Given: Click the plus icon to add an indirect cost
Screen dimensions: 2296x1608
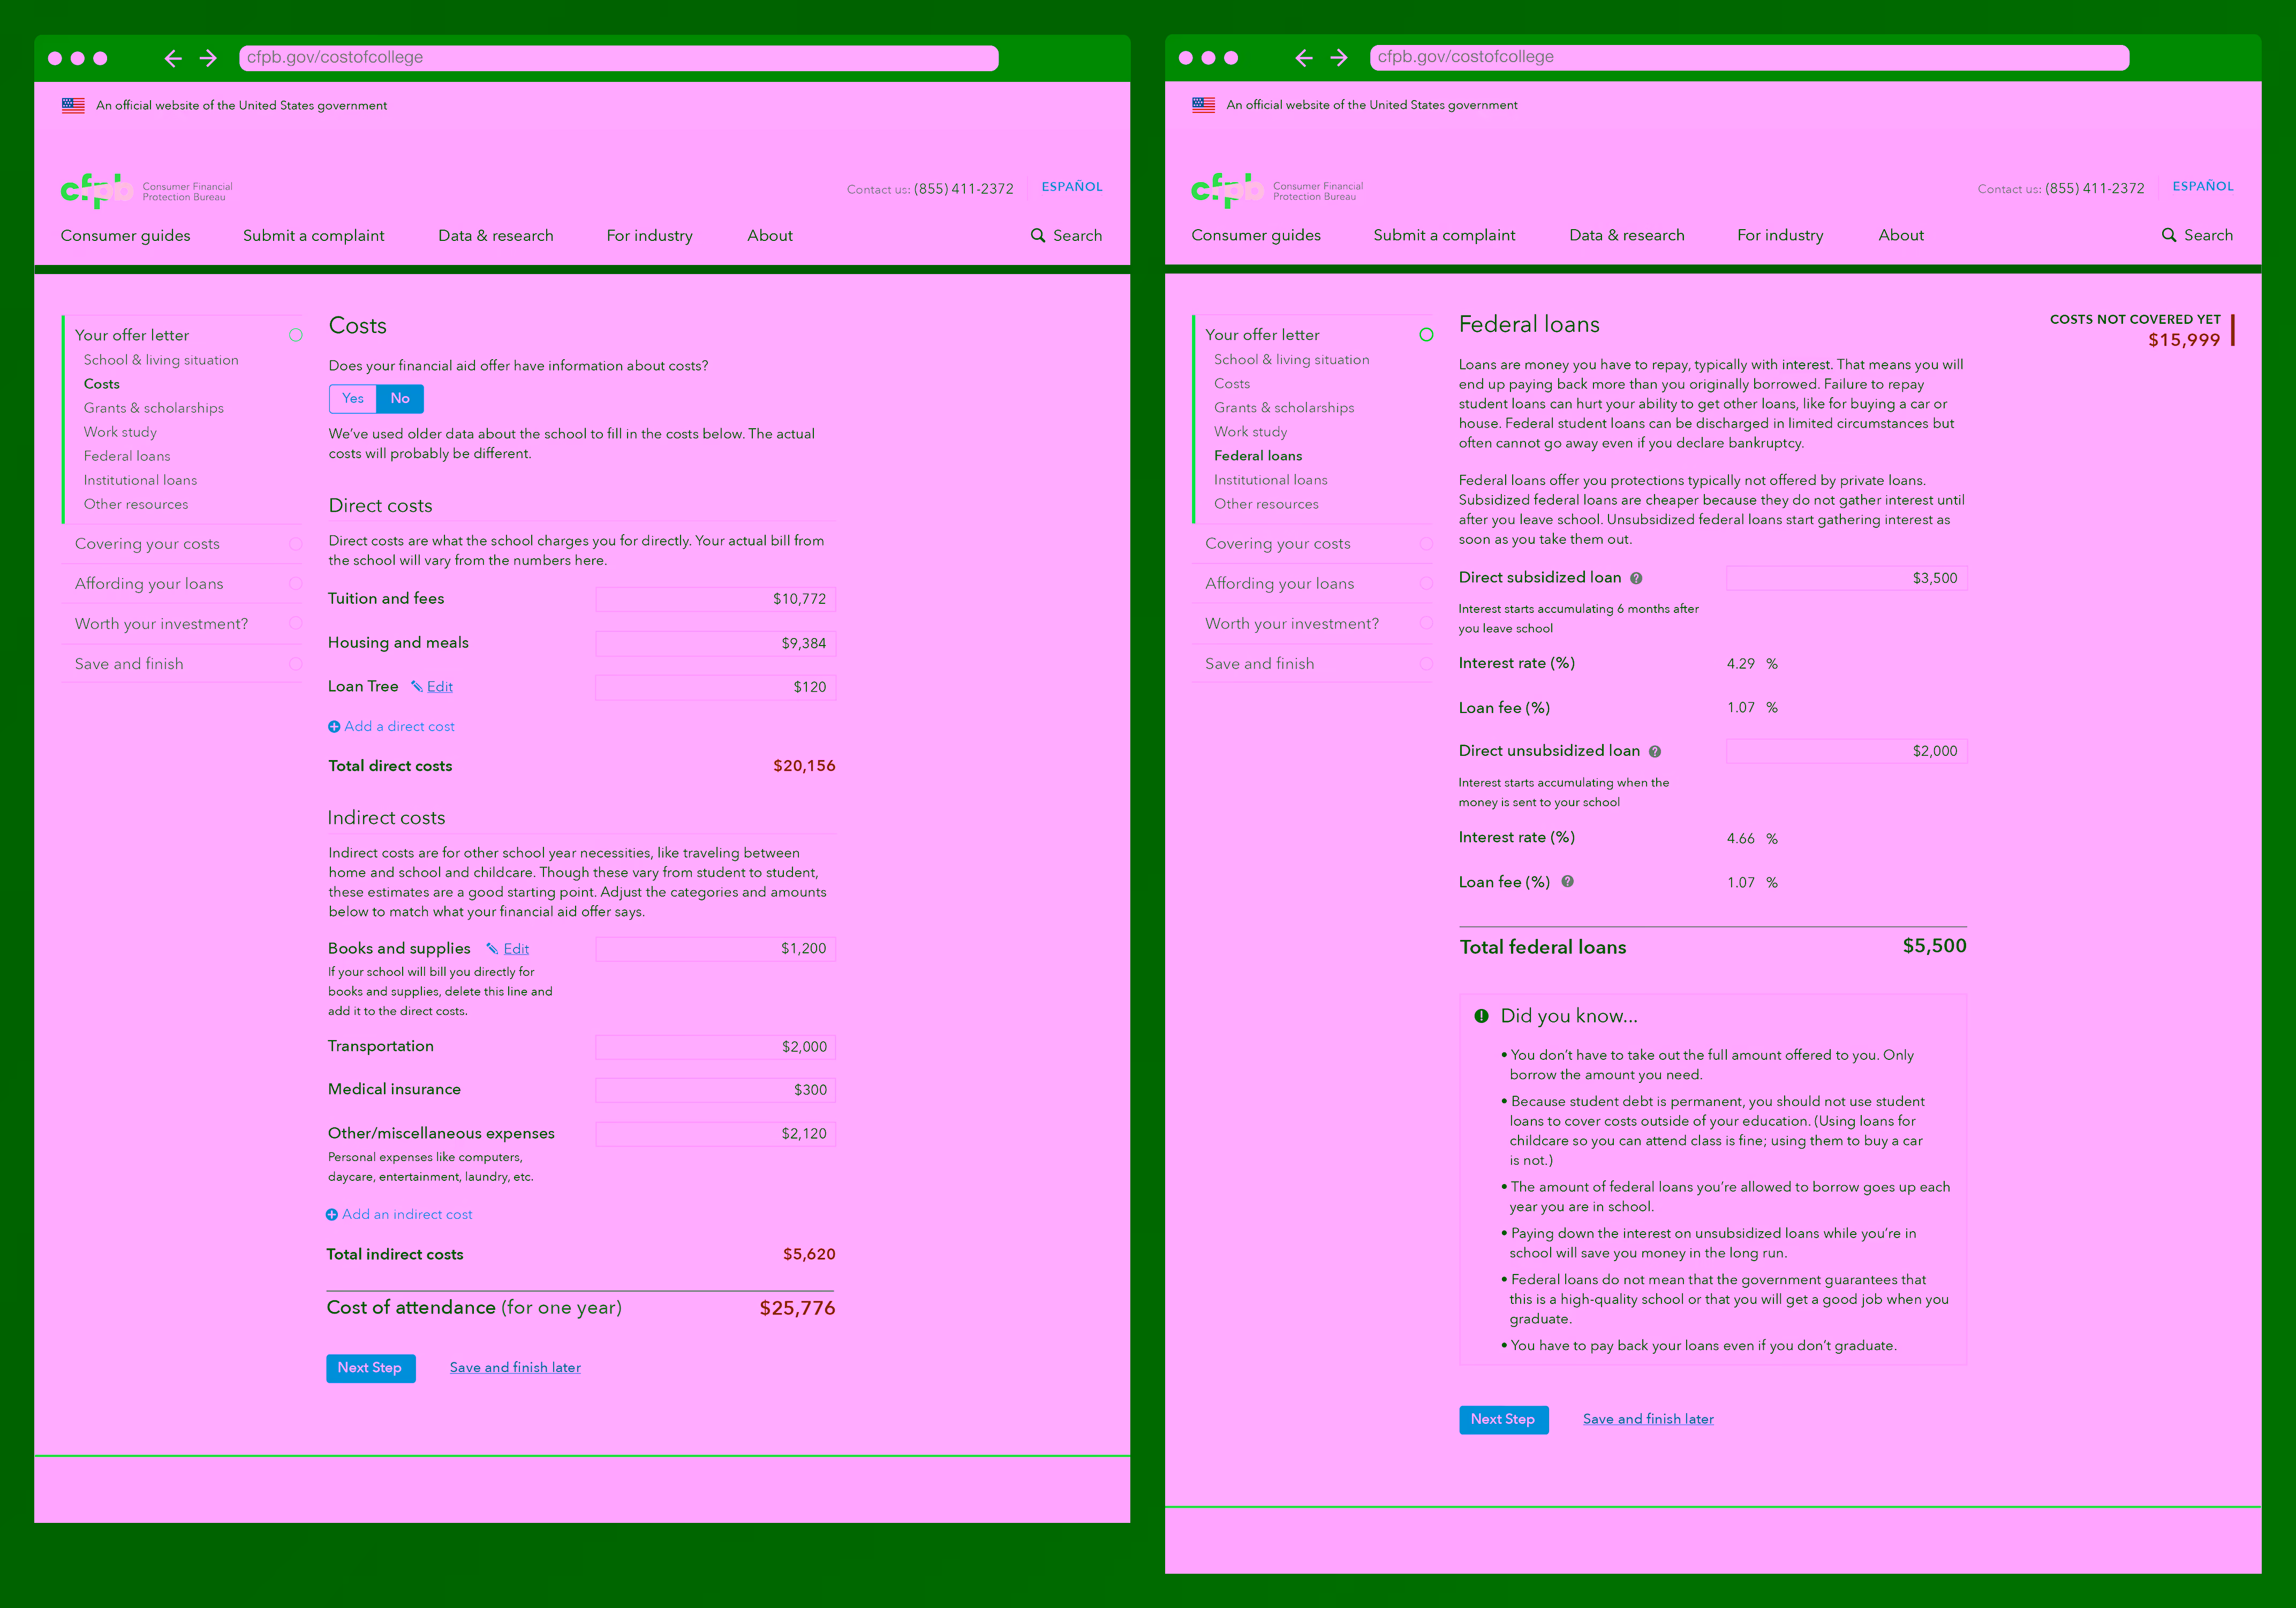Looking at the screenshot, I should point(332,1214).
